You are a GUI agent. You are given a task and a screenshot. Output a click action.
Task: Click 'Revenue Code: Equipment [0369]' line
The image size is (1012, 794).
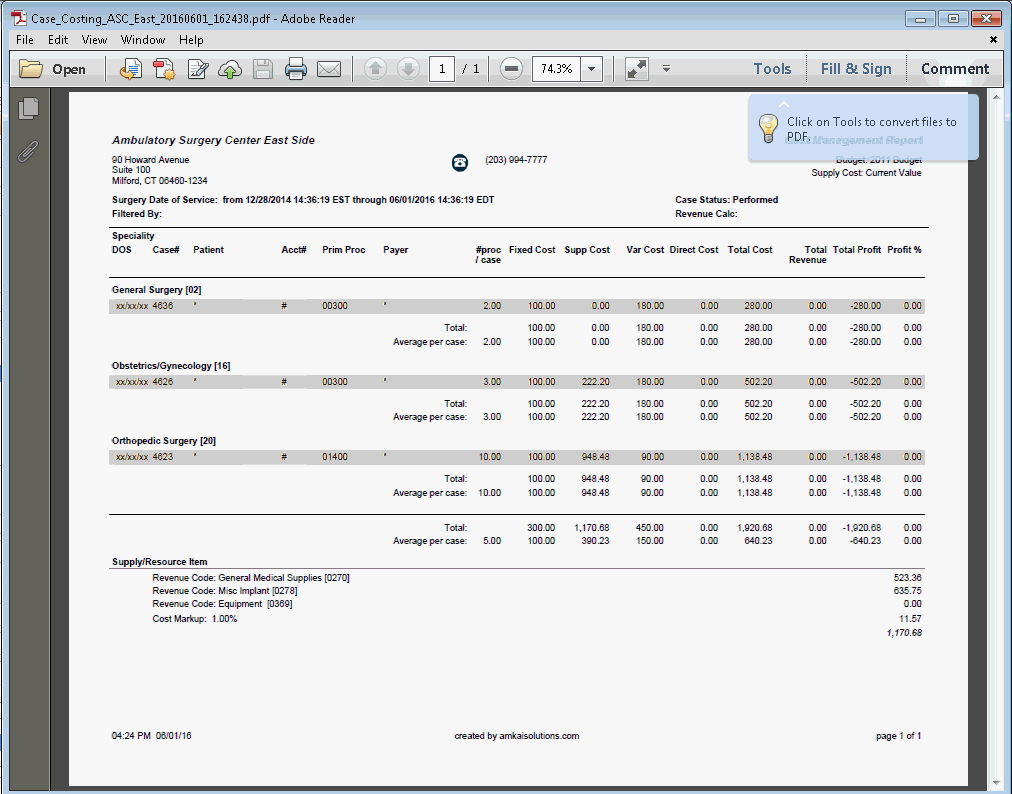pyautogui.click(x=222, y=604)
